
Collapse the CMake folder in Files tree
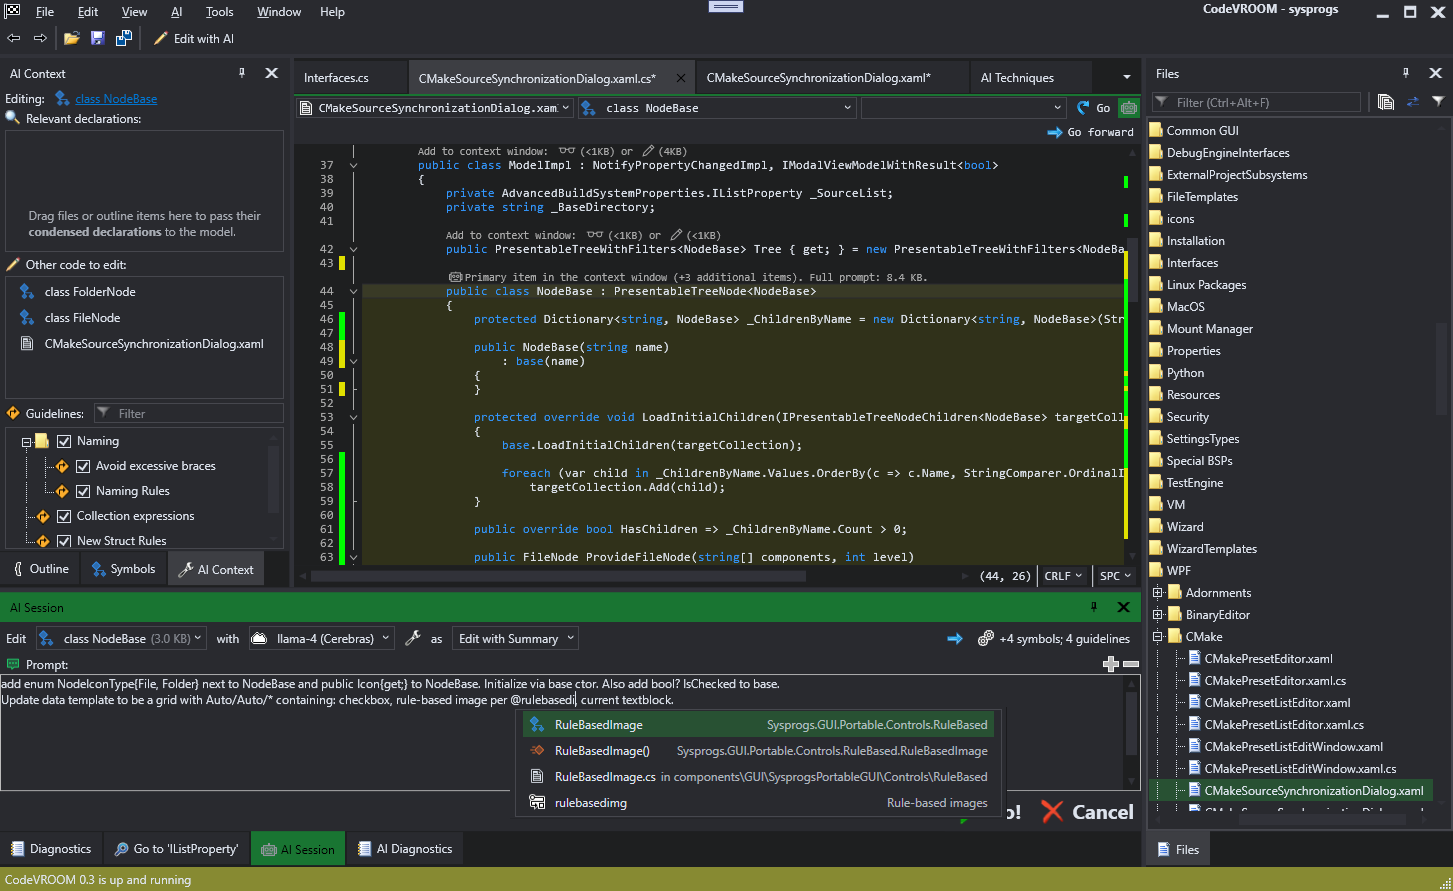click(1158, 637)
